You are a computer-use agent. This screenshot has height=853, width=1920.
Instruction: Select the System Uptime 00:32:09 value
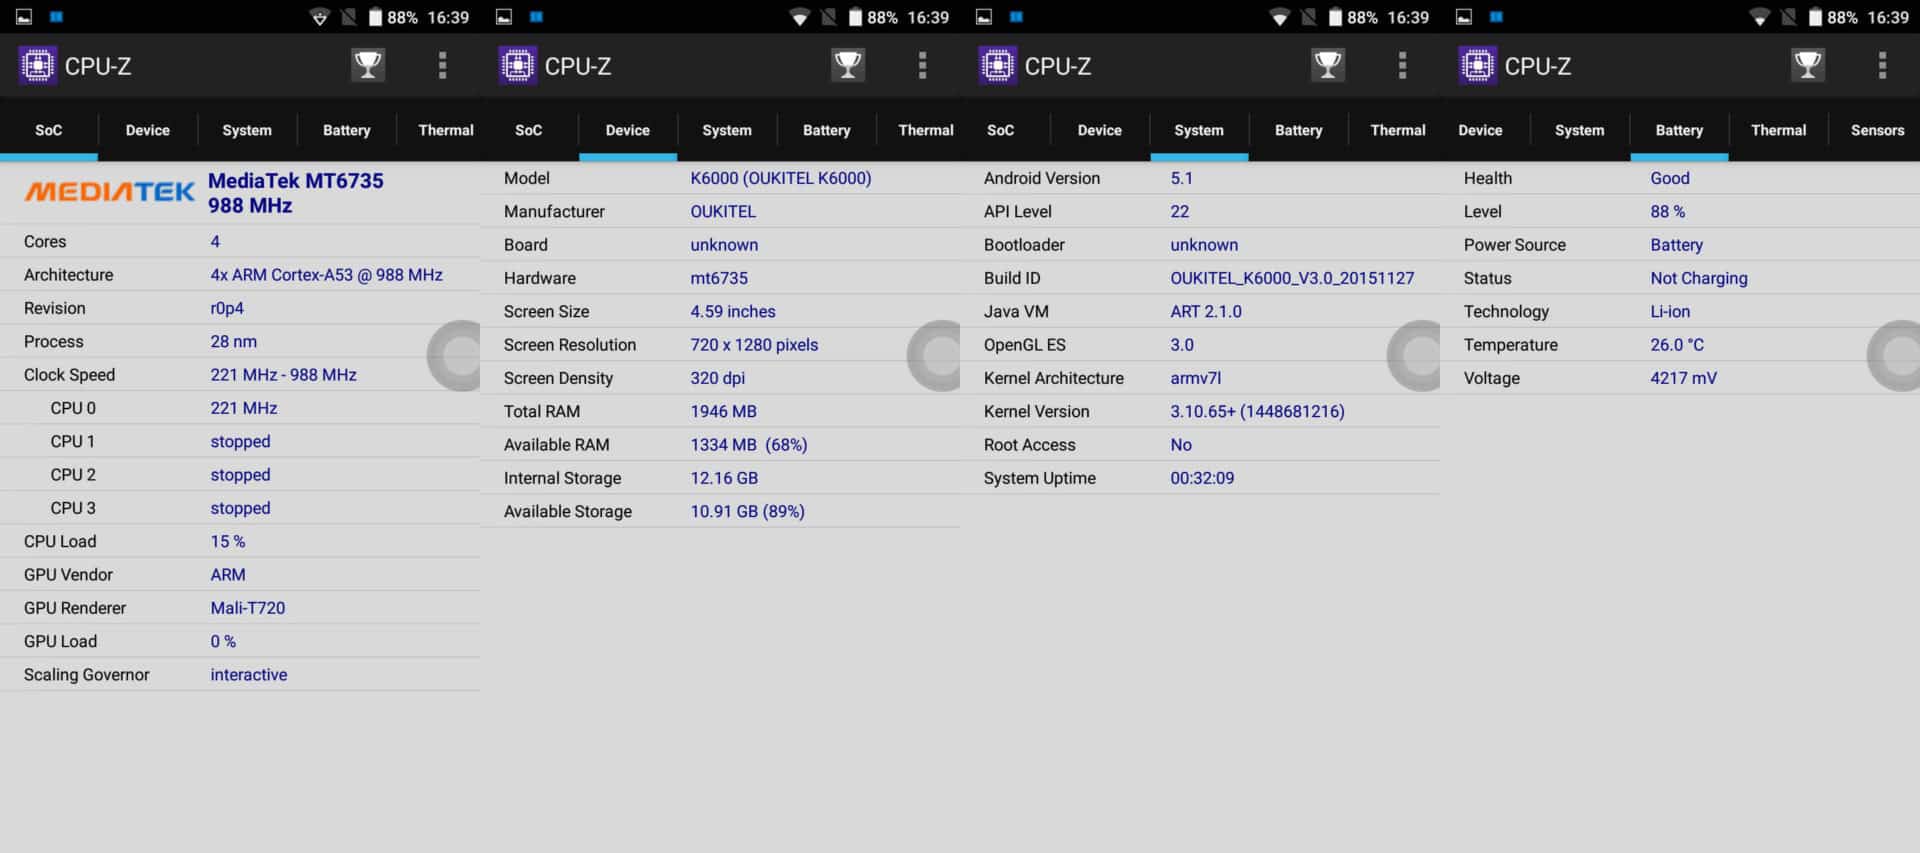click(x=1202, y=478)
